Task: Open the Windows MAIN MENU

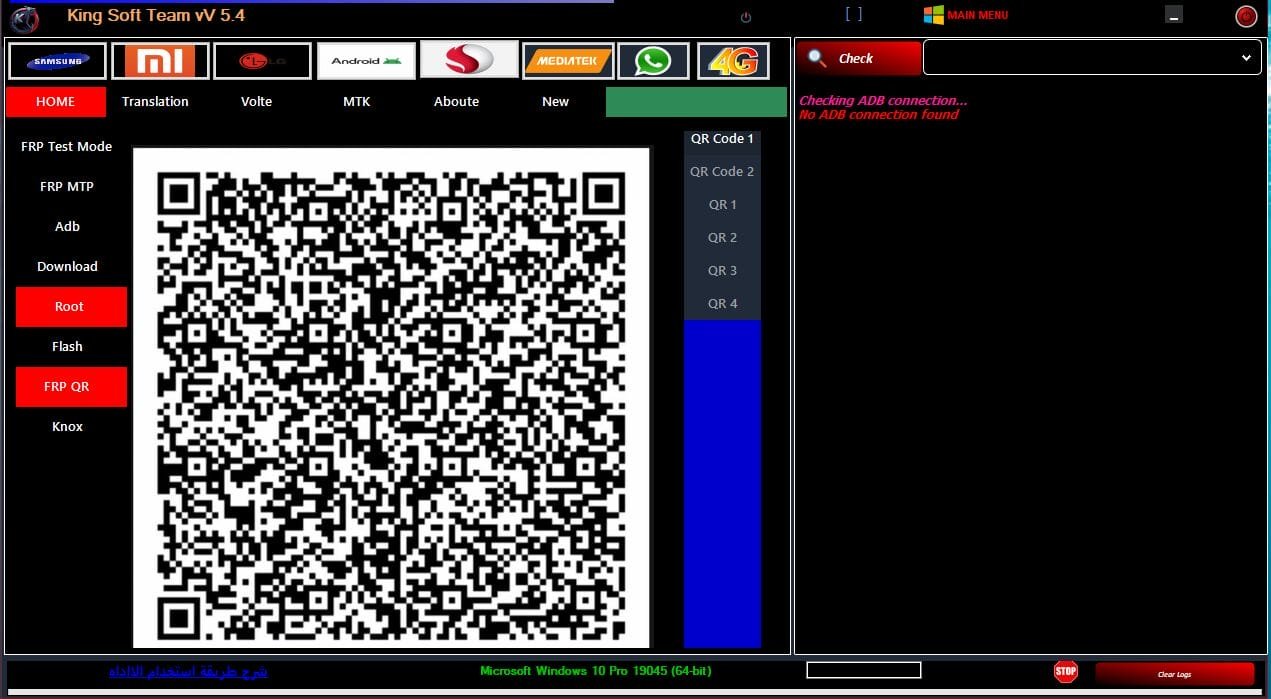Action: click(x=966, y=15)
